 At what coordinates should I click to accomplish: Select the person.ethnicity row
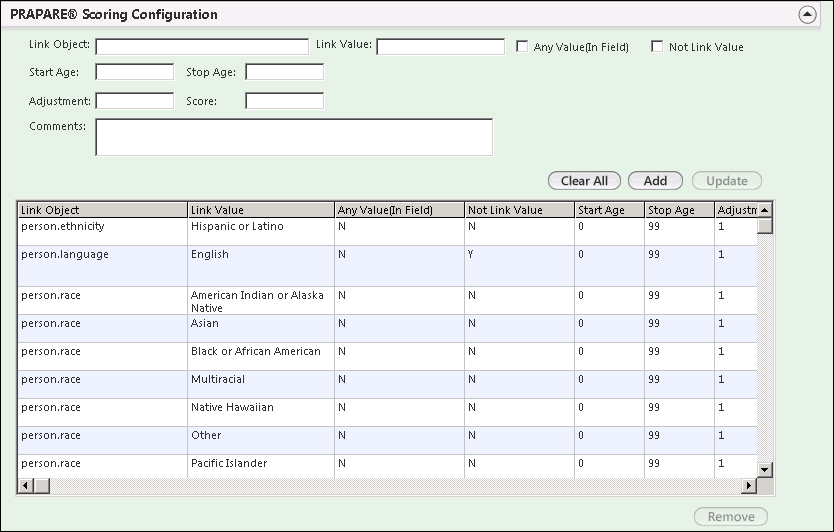(387, 231)
